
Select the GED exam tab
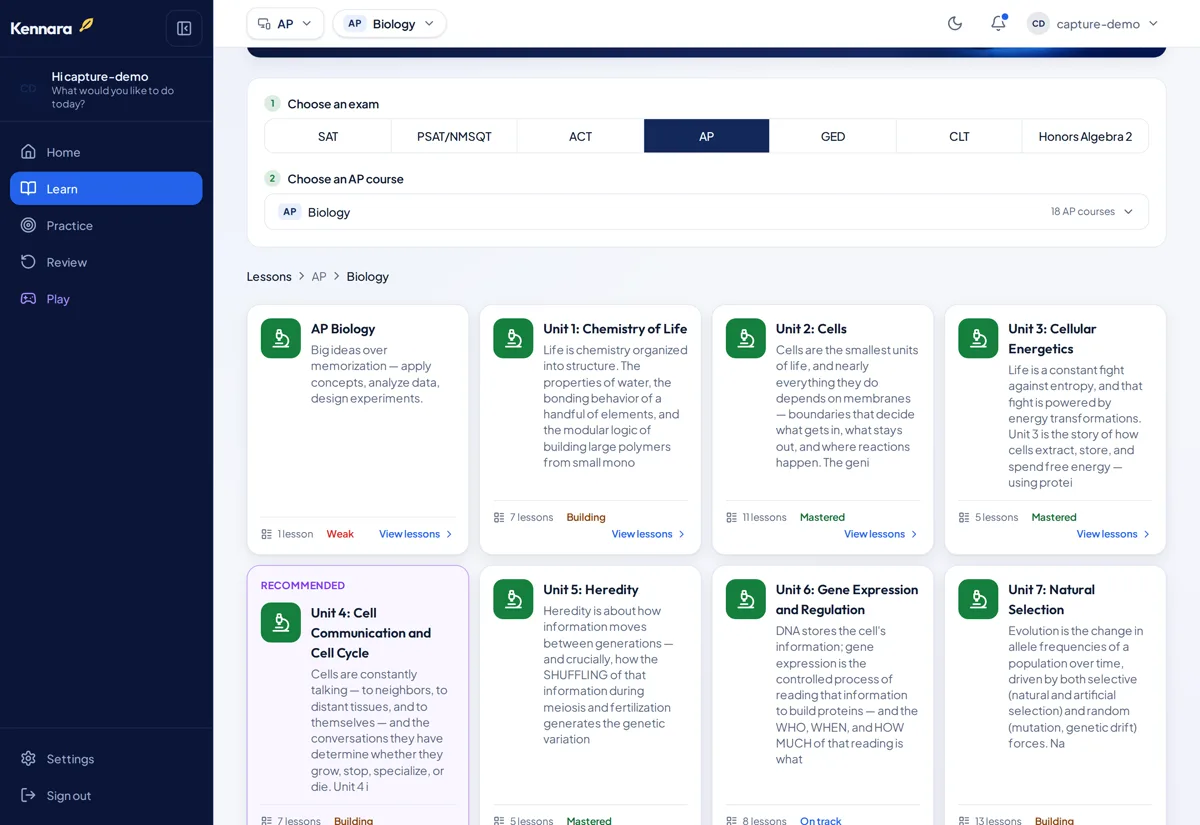click(x=833, y=136)
